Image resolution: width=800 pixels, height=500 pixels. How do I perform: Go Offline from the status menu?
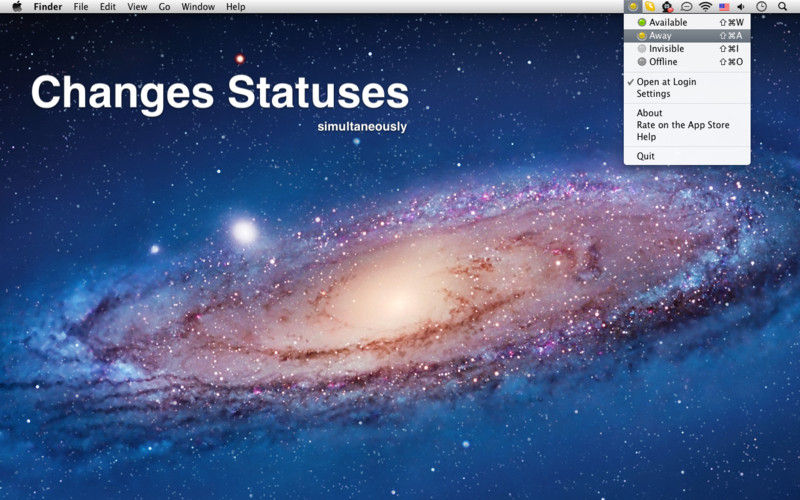pyautogui.click(x=687, y=62)
